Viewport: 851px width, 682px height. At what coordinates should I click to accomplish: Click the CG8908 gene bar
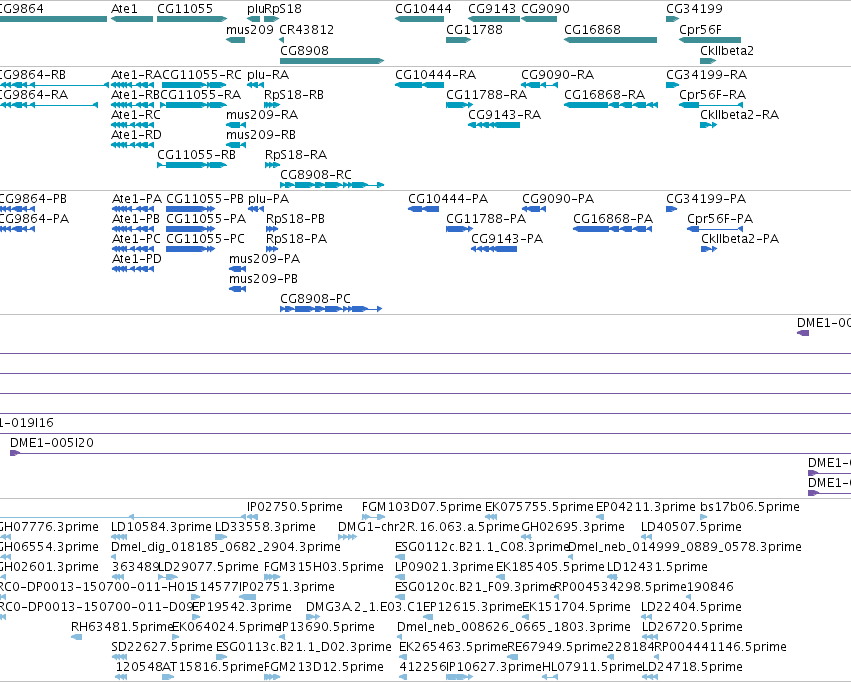(332, 61)
